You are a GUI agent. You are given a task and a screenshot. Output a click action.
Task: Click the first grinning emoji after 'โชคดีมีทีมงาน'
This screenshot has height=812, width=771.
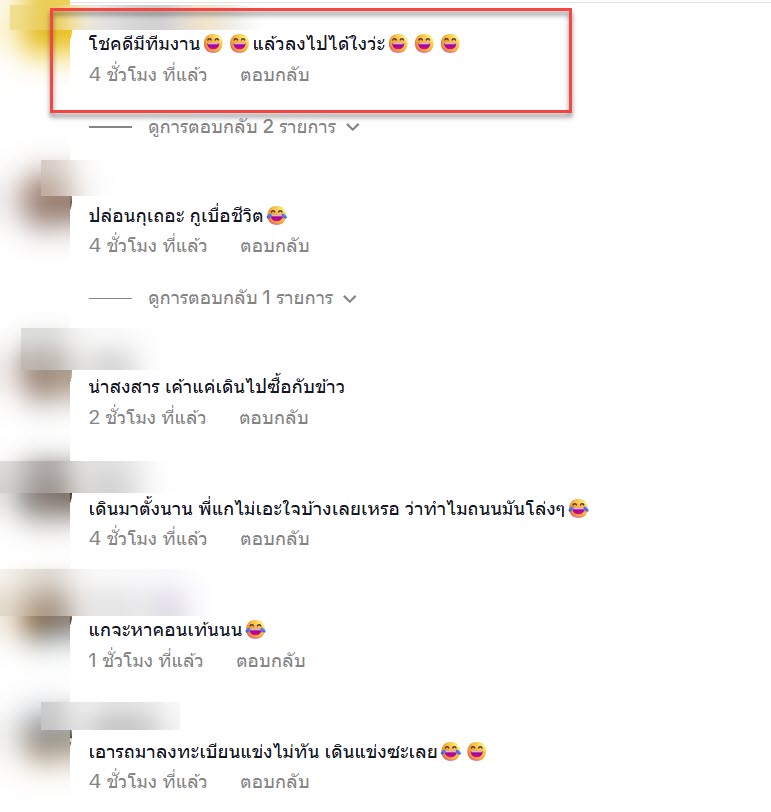click(x=213, y=44)
